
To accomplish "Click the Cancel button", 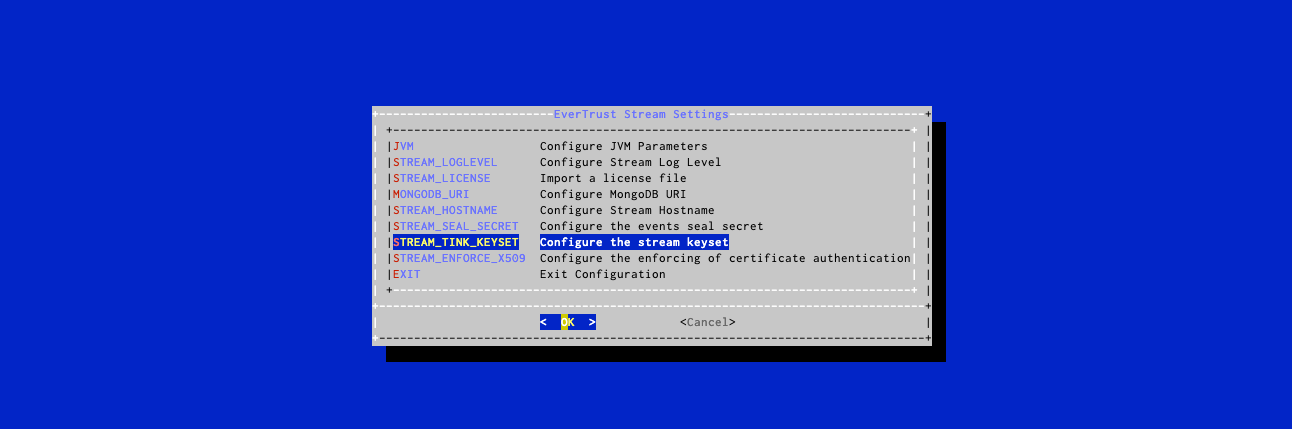I will (x=708, y=322).
